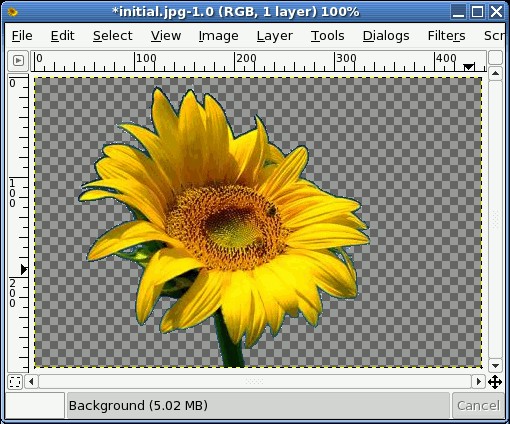This screenshot has height=424, width=510.
Task: Open the File menu
Action: click(22, 36)
